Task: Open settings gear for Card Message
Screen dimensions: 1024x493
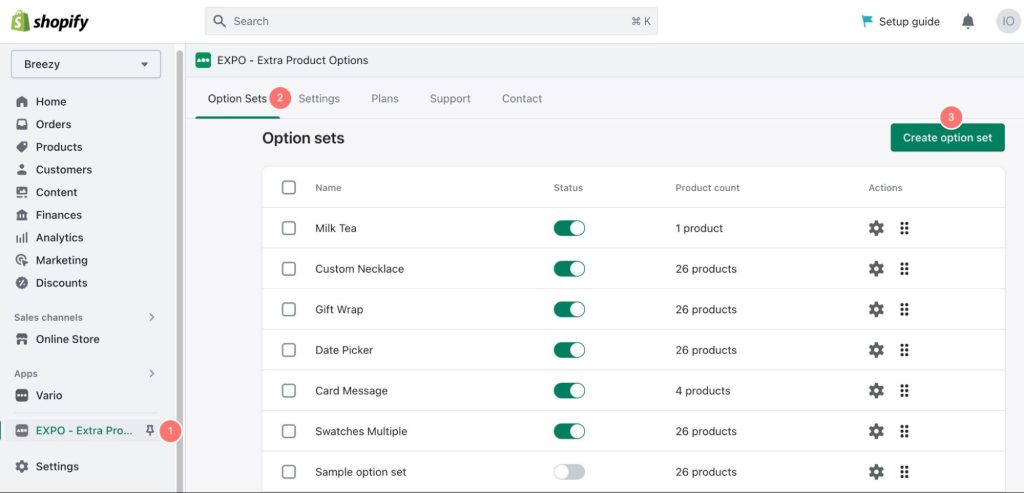Action: point(876,390)
